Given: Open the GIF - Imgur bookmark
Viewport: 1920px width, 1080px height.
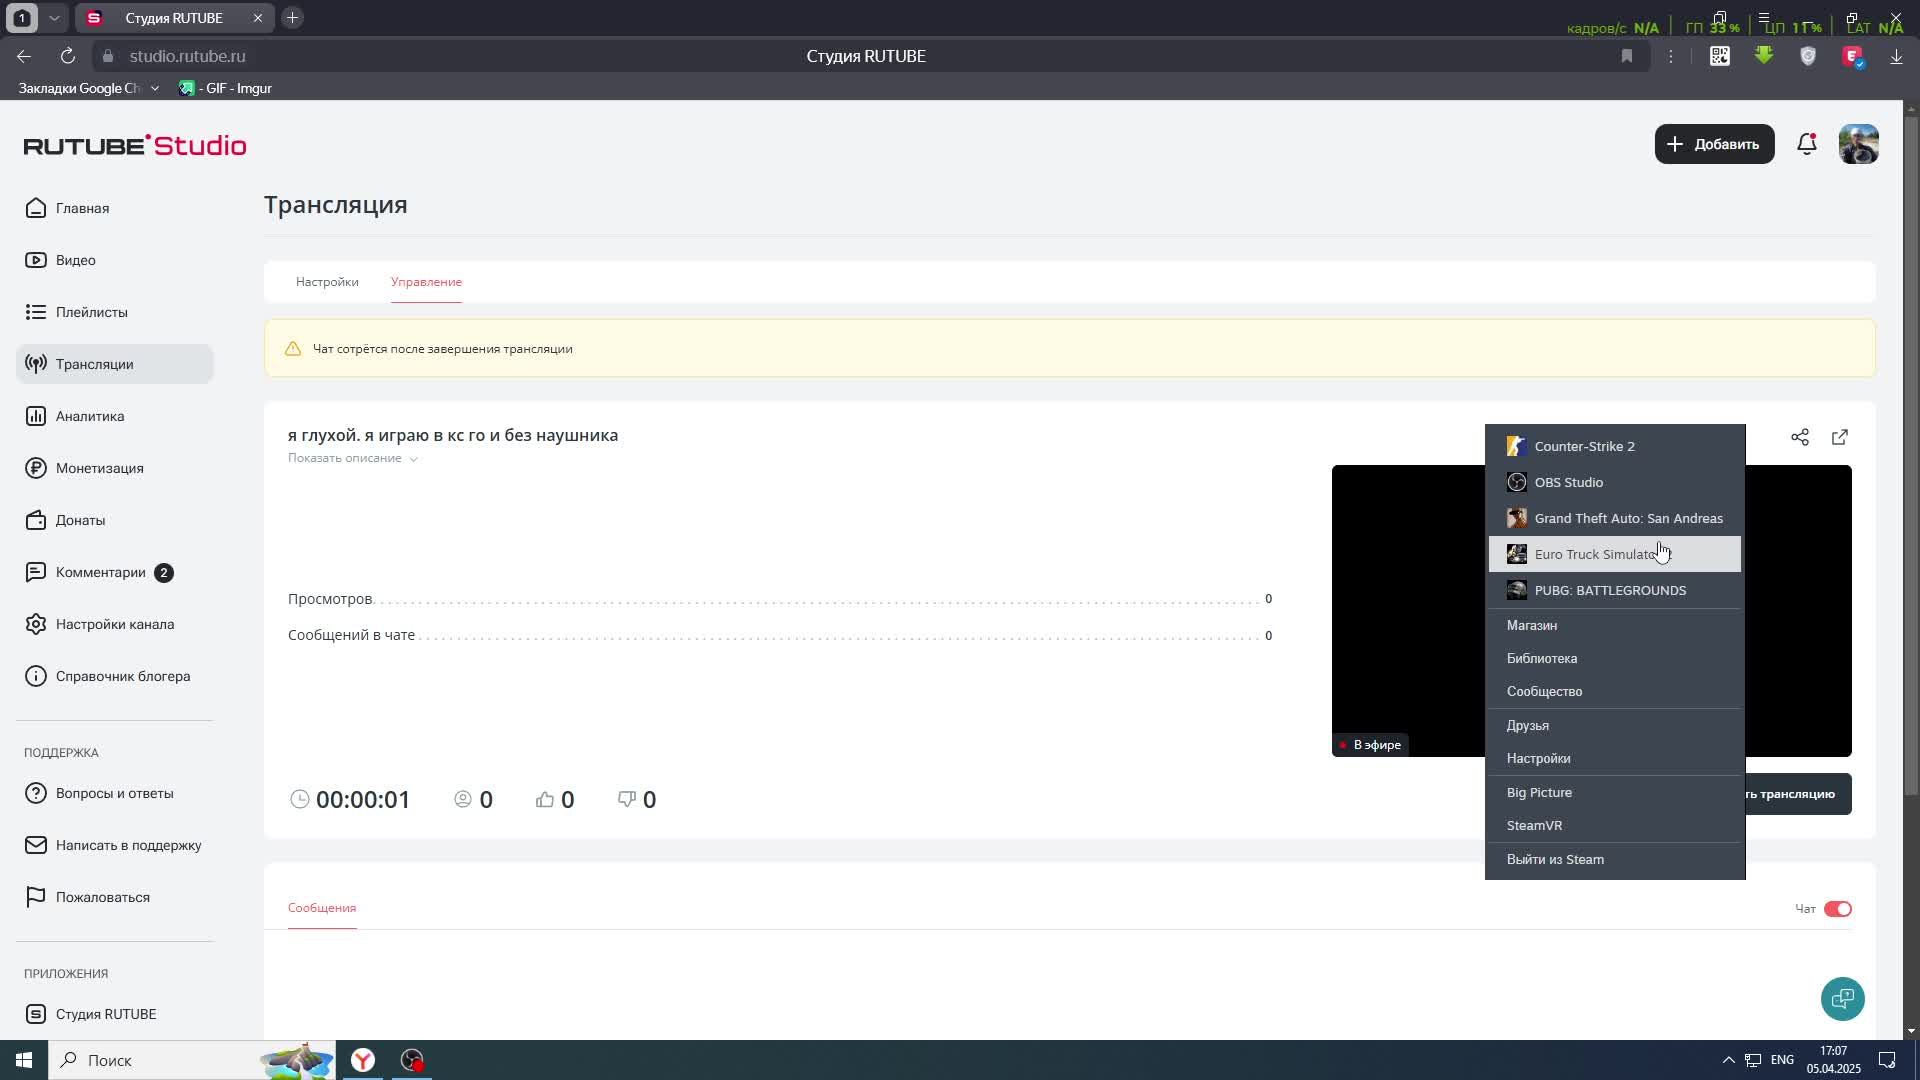Looking at the screenshot, I should coord(226,88).
